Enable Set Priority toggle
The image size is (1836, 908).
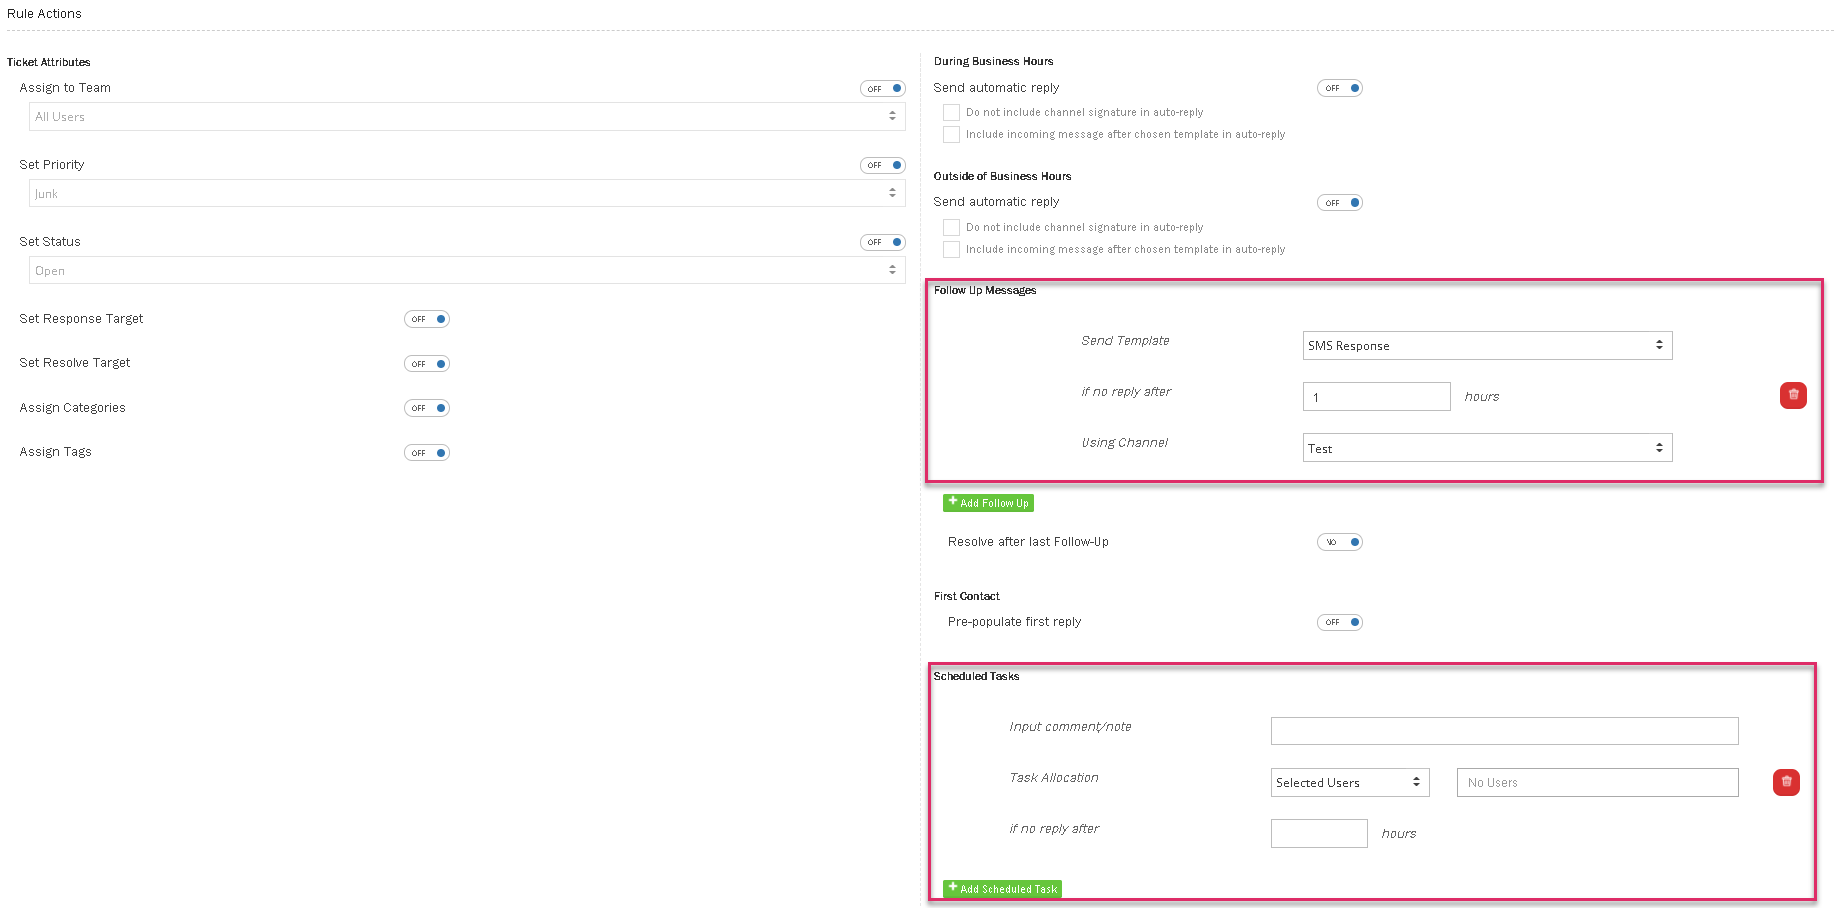pyautogui.click(x=882, y=166)
